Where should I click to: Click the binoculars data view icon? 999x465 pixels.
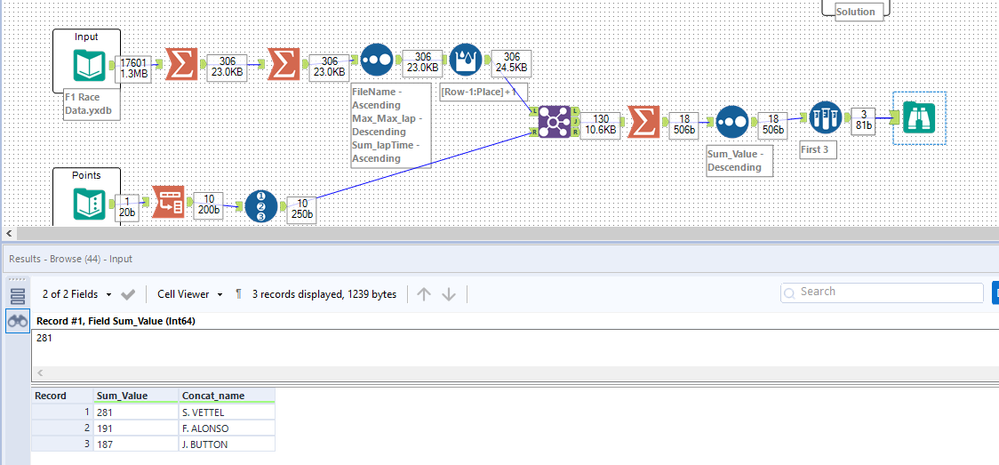pyautogui.click(x=18, y=322)
